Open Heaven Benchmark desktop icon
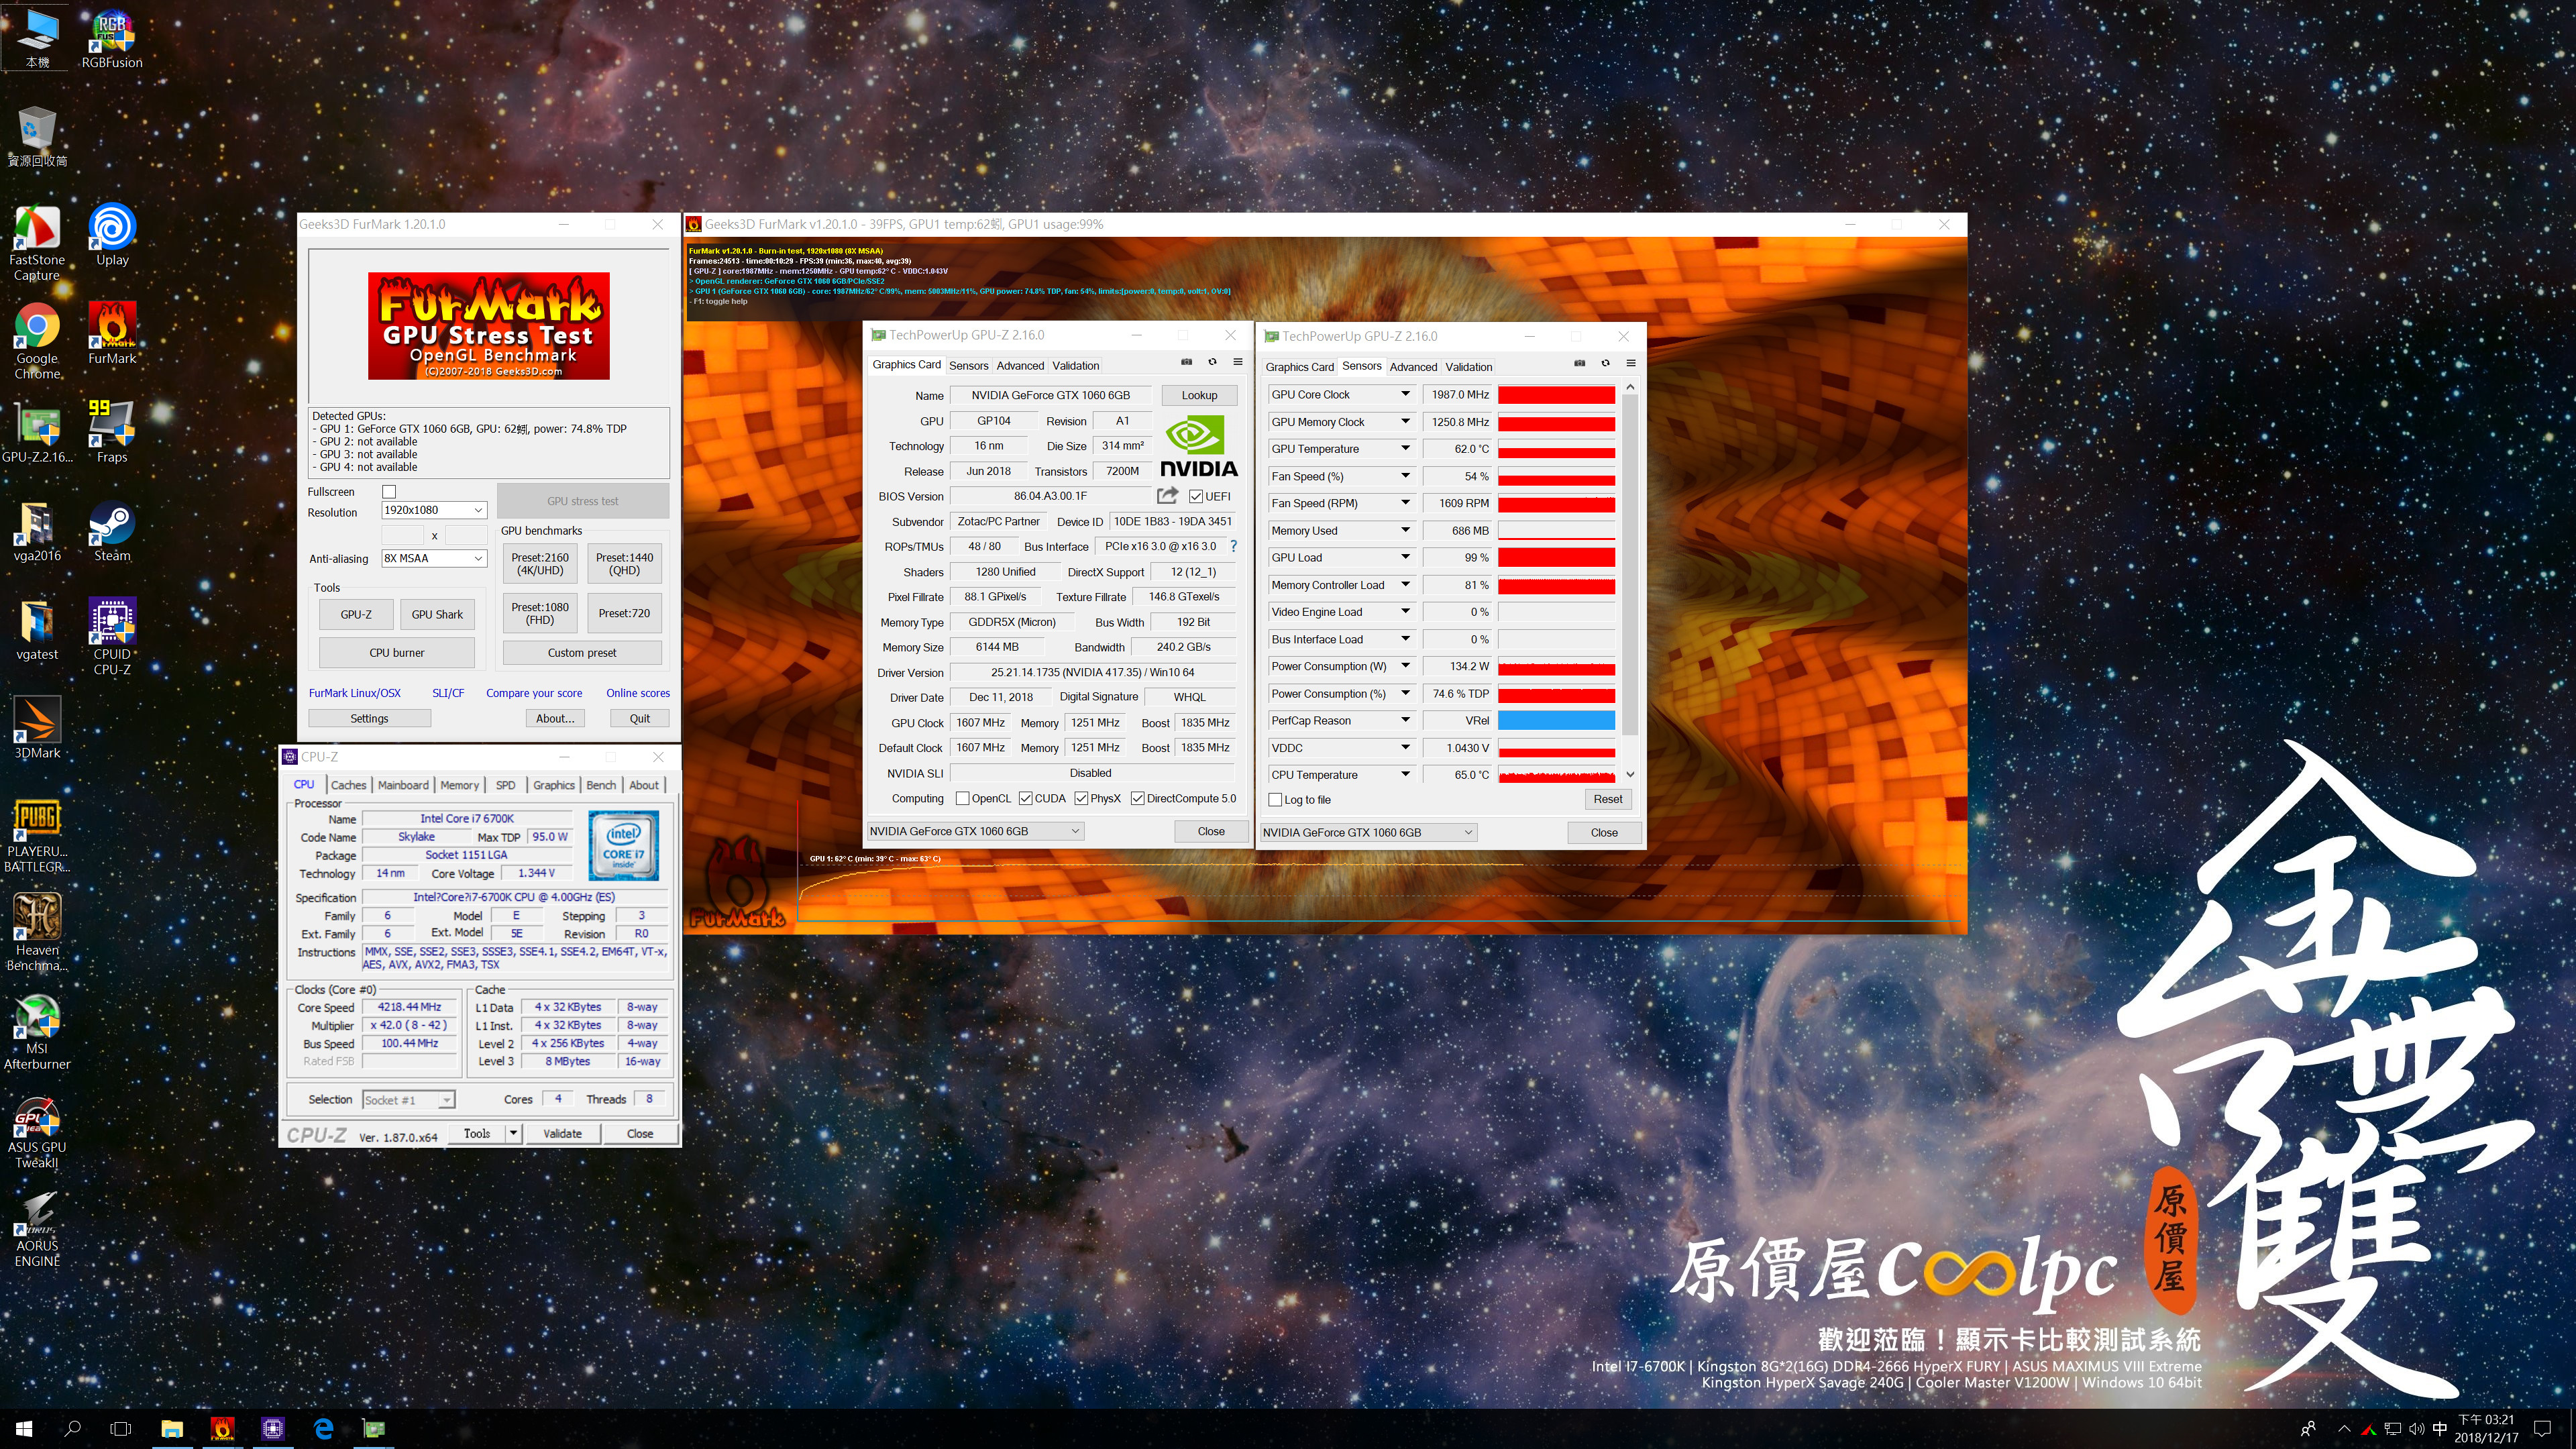Viewport: 2576px width, 1449px height. click(37, 933)
